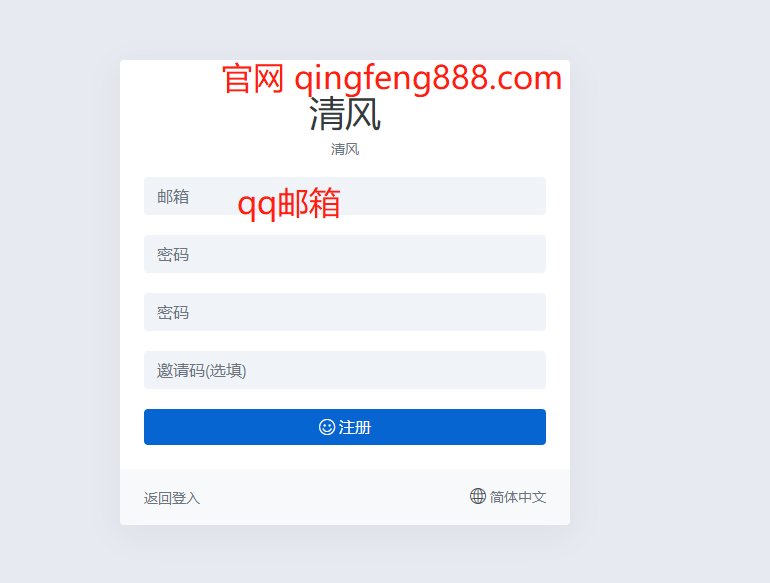Submit the form with the blue 注册 button
Screen dimensions: 770x583
coord(345,427)
